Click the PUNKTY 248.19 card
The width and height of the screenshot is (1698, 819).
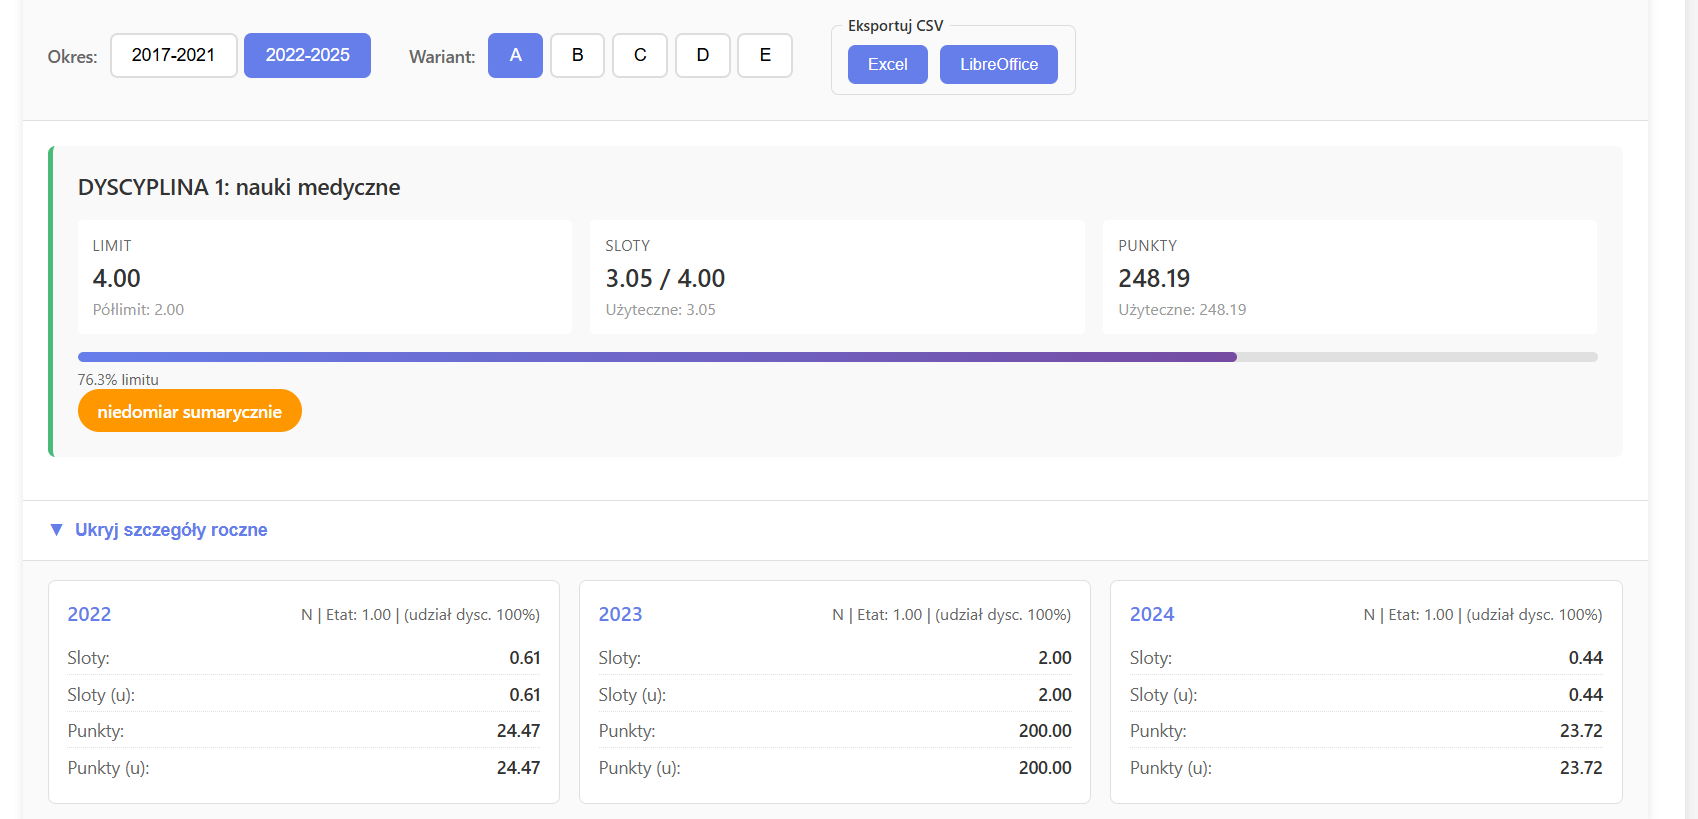1349,277
